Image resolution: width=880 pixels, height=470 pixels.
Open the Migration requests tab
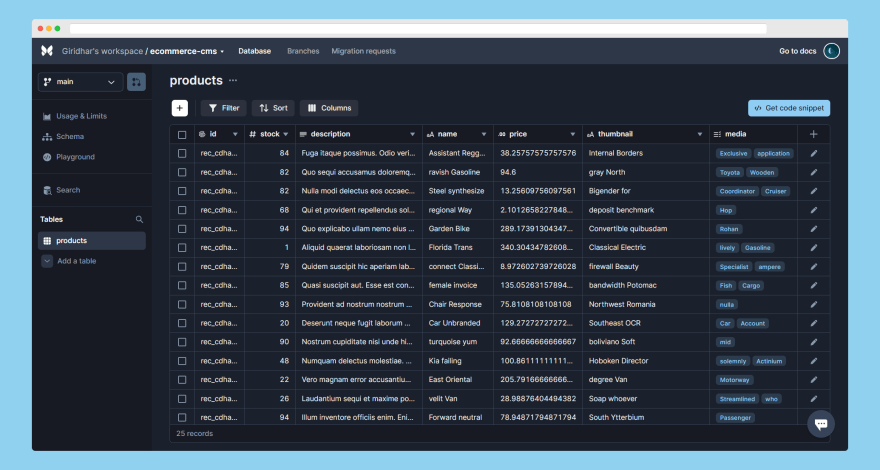[x=363, y=51]
